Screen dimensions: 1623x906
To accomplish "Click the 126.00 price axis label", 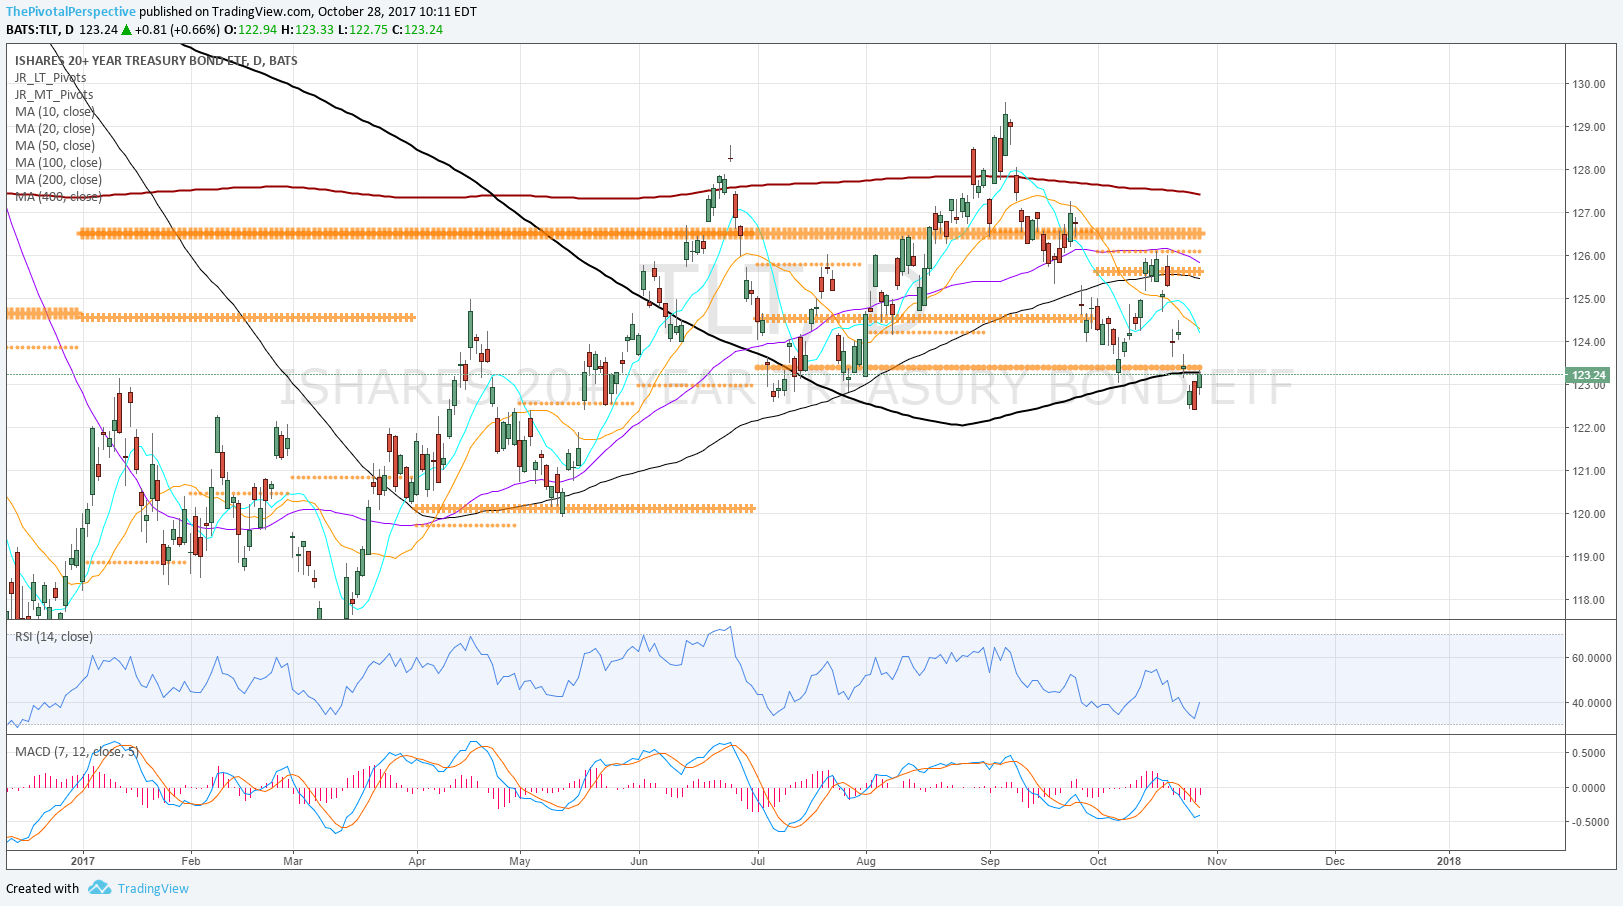I will 1588,256.
